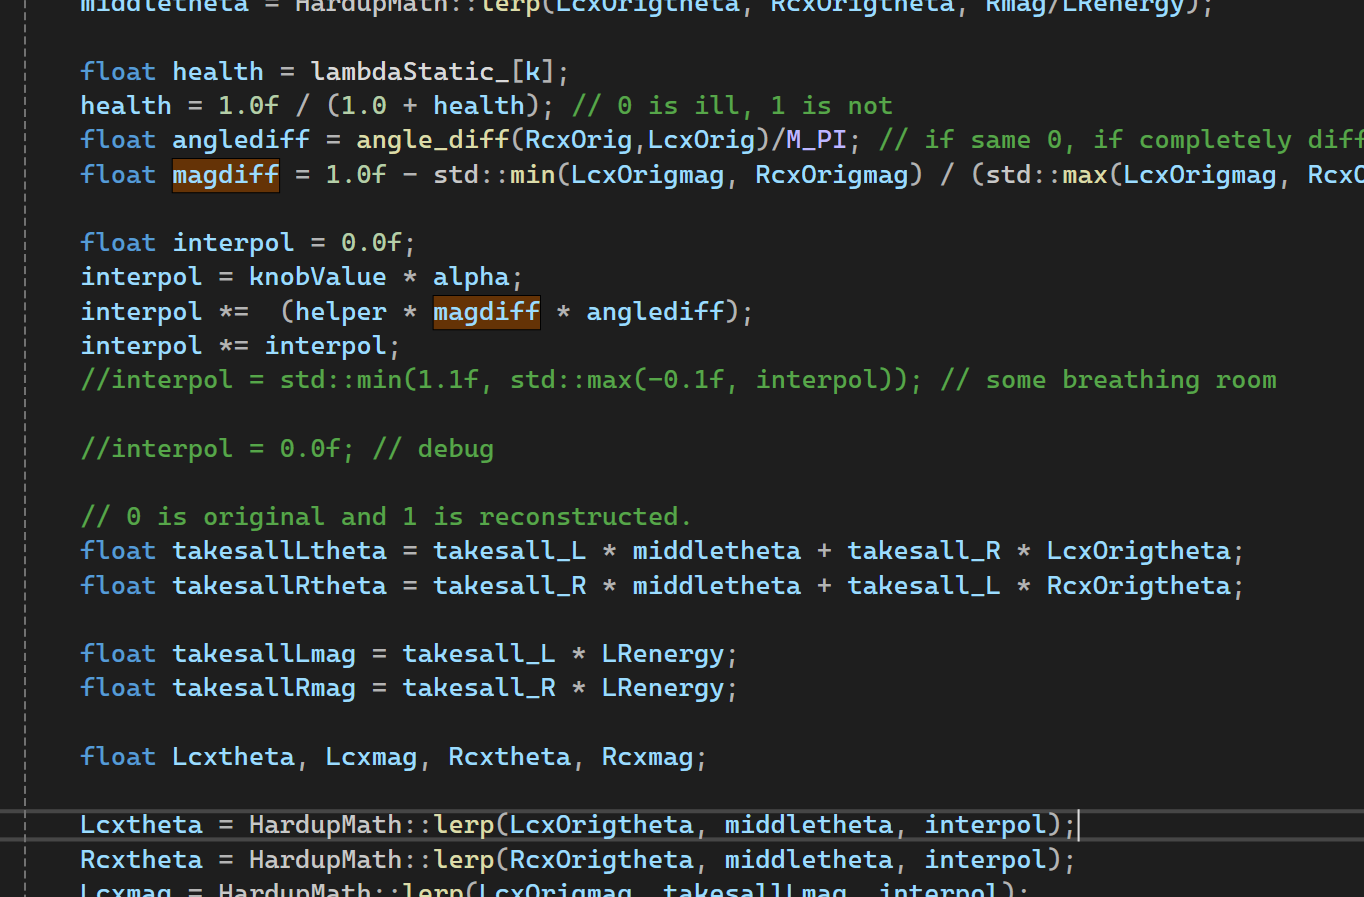This screenshot has height=897, width=1364.
Task: Click "std::min" on the magdiff declaration line
Action: click(495, 175)
